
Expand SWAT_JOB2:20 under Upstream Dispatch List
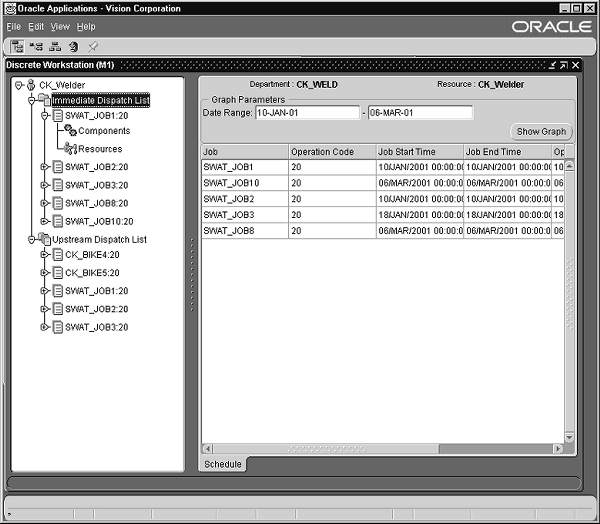[x=44, y=309]
